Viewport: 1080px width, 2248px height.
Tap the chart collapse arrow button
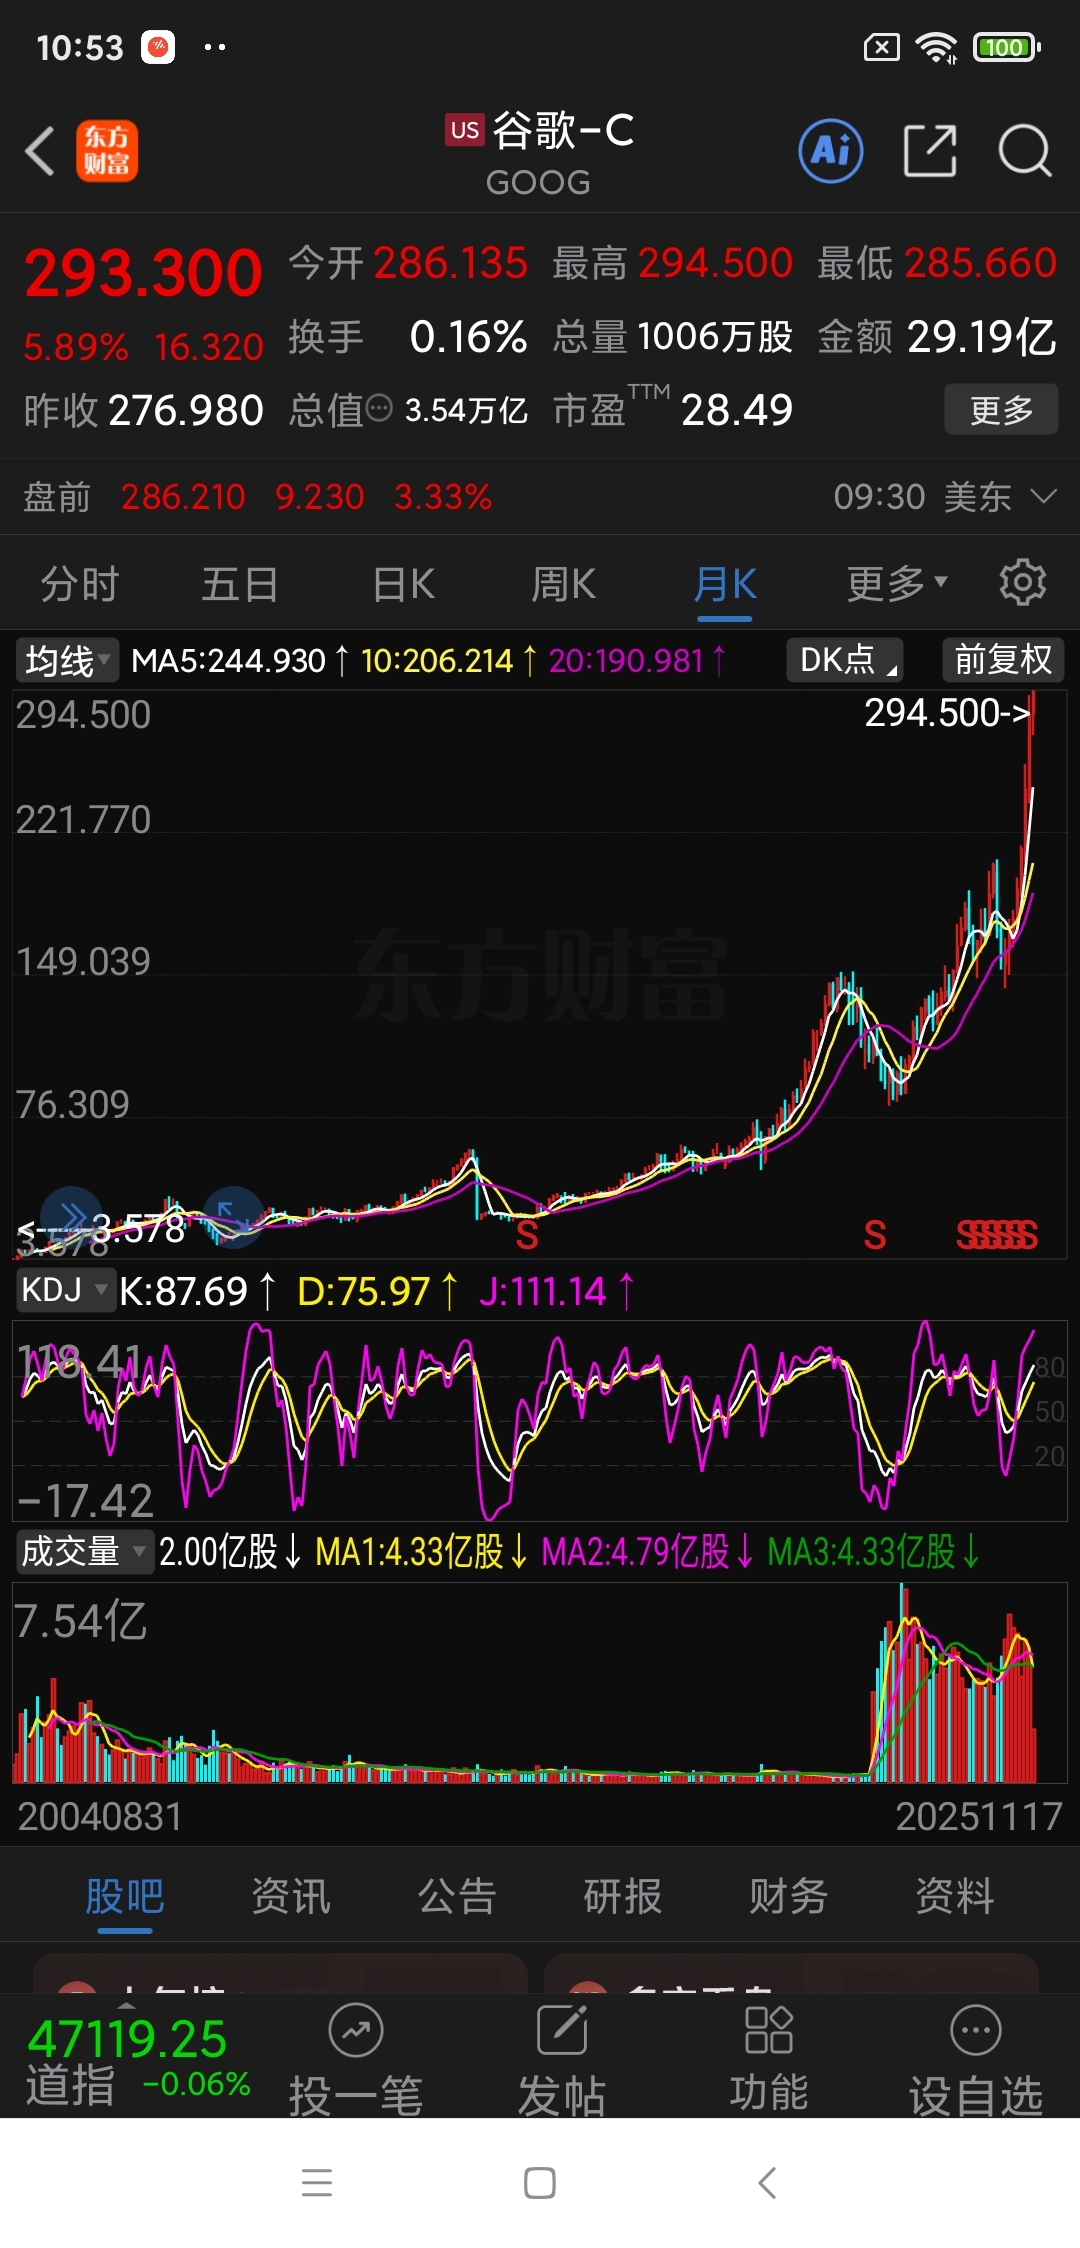coord(233,1216)
